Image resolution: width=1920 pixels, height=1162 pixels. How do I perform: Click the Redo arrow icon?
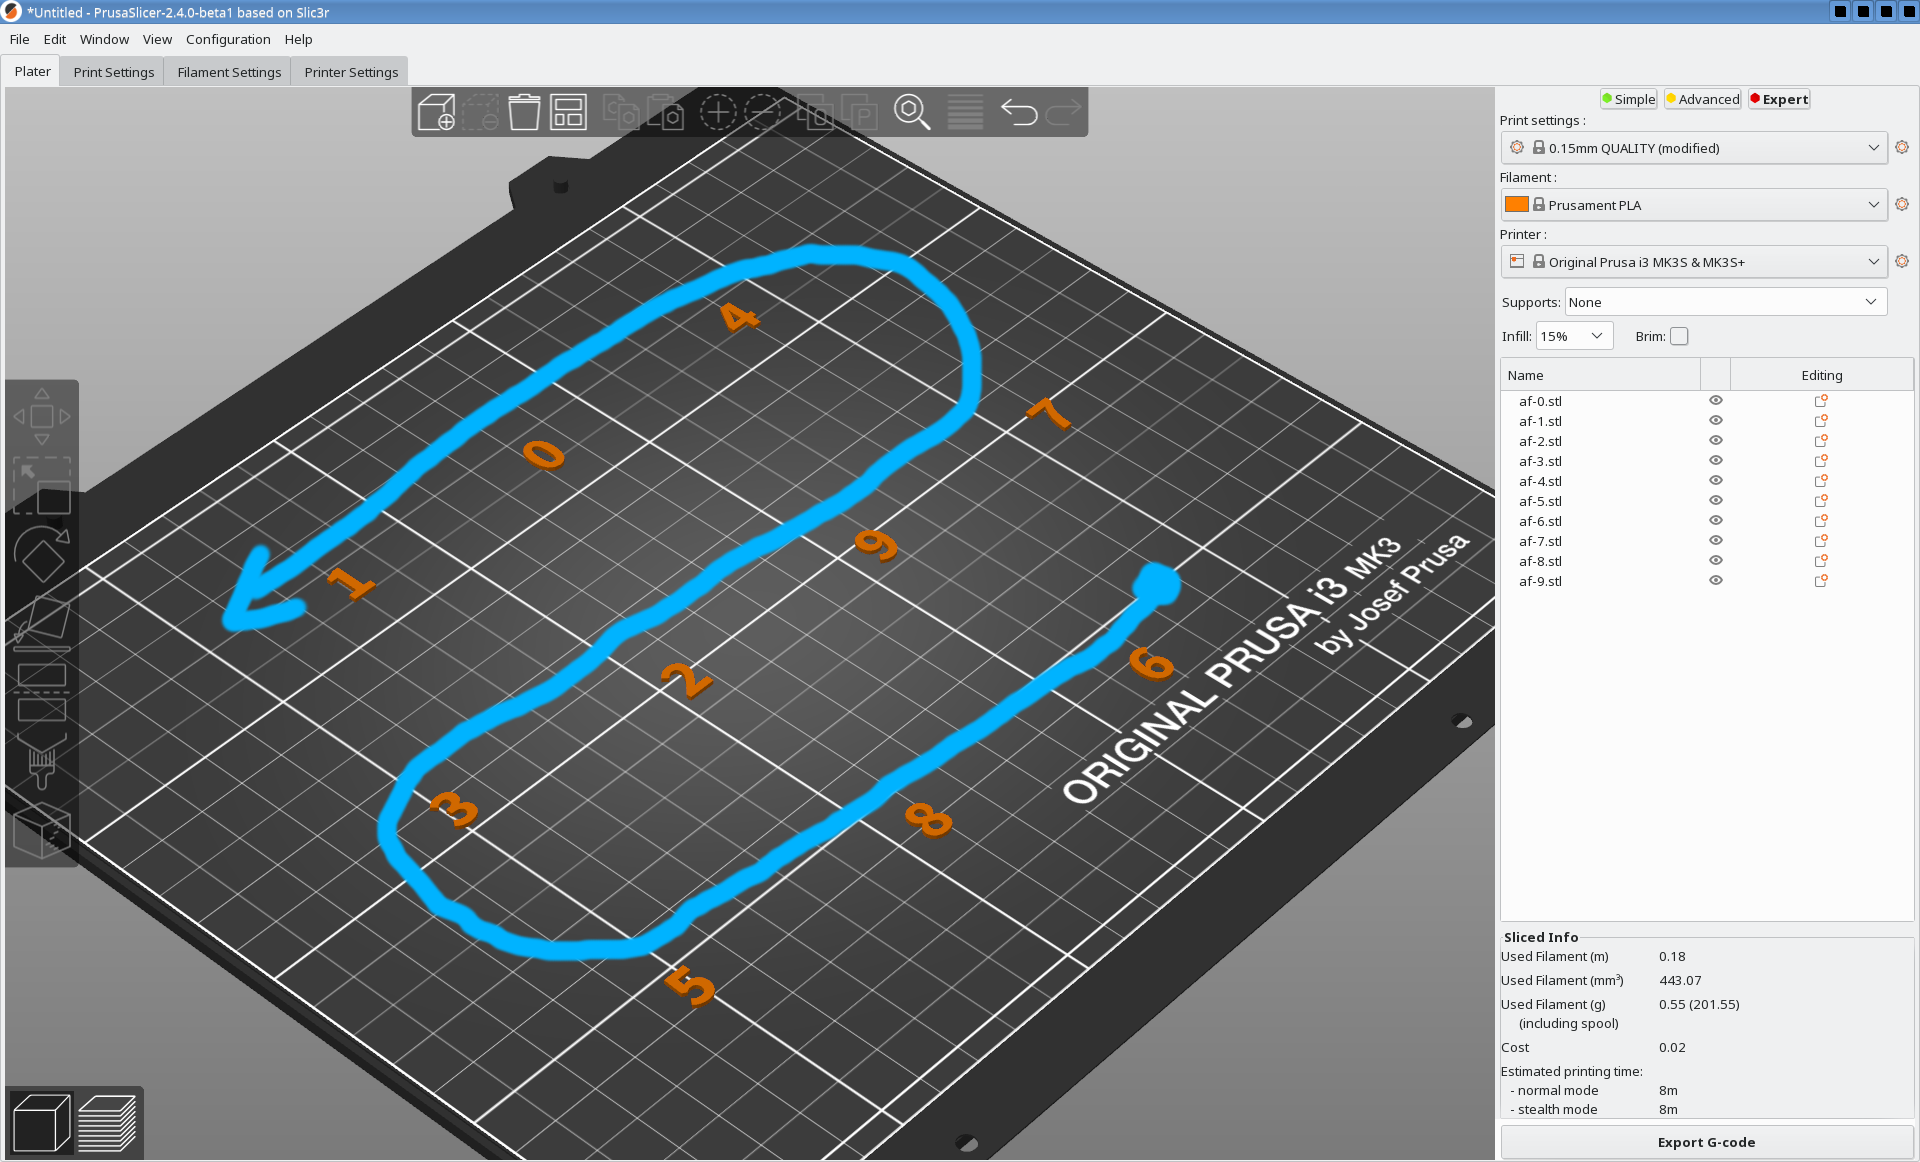(1063, 112)
